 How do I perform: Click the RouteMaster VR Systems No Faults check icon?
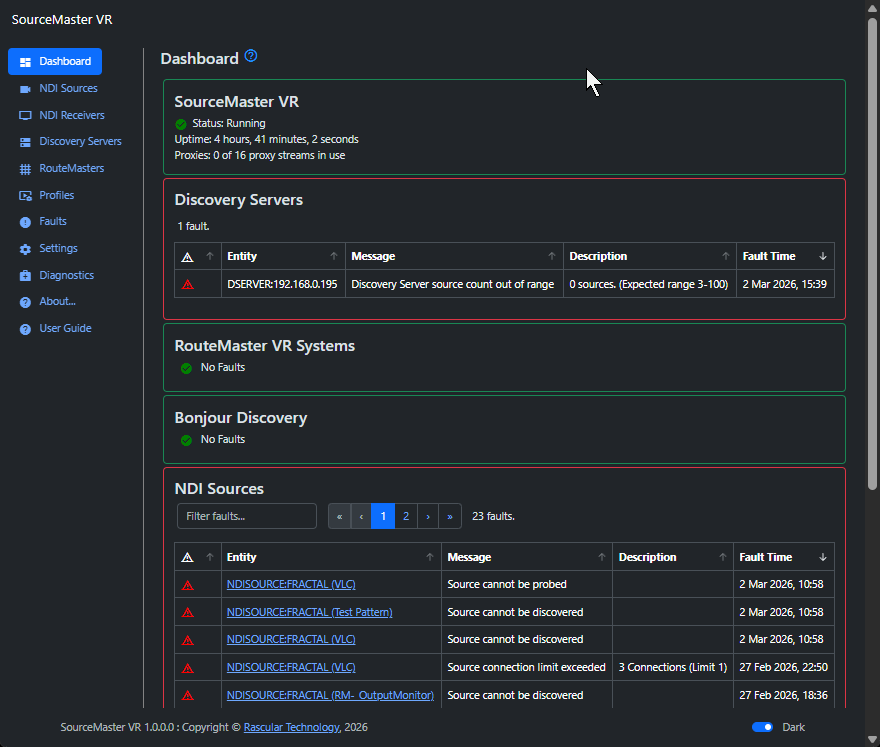(x=186, y=368)
